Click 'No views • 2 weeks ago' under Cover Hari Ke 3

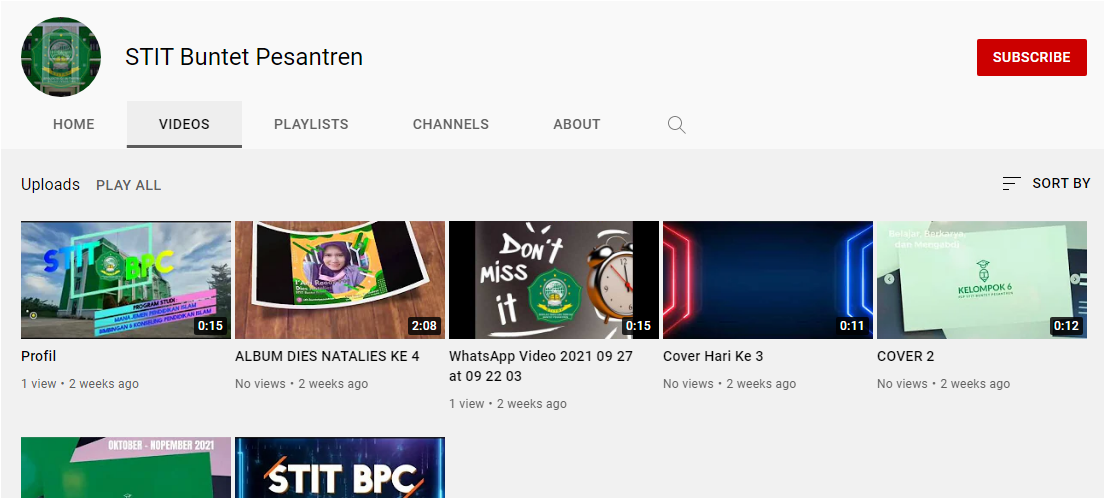pos(729,384)
